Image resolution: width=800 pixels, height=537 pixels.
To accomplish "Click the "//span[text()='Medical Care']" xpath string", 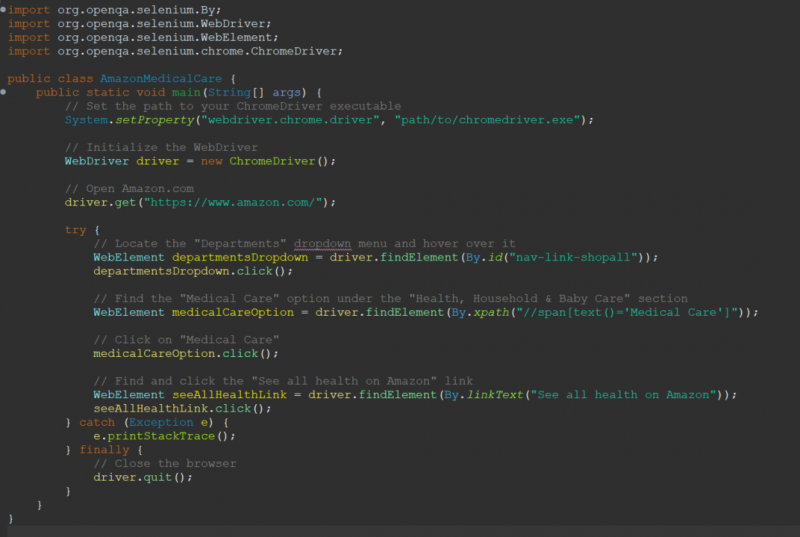I will pyautogui.click(x=627, y=313).
